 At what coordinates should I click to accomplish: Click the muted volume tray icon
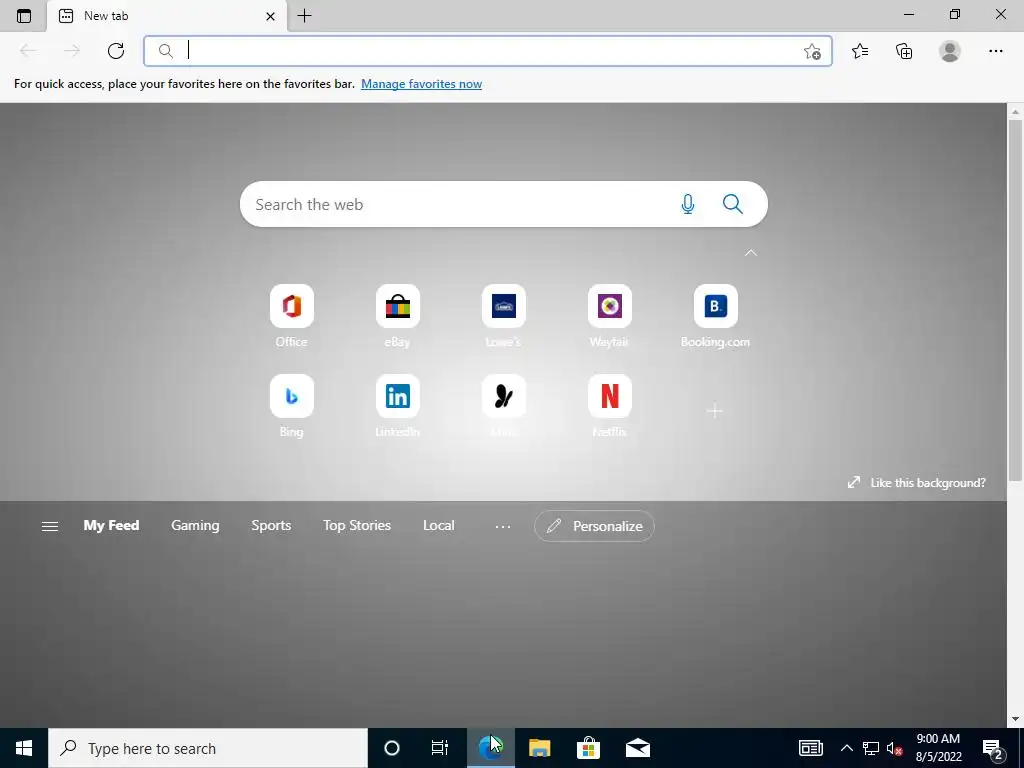(x=895, y=748)
